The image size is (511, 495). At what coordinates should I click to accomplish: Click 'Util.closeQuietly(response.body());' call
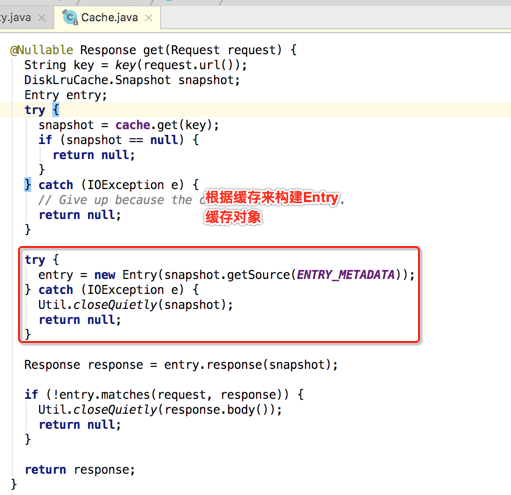160,410
